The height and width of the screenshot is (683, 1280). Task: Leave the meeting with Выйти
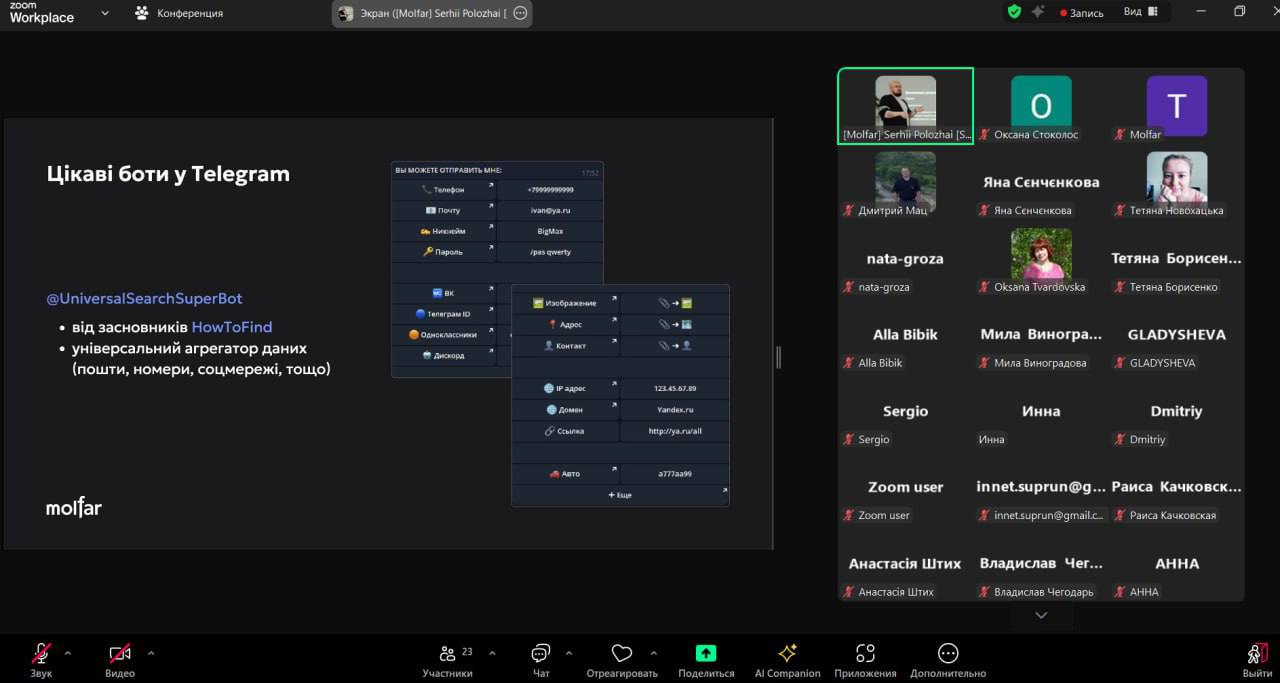tap(1257, 659)
